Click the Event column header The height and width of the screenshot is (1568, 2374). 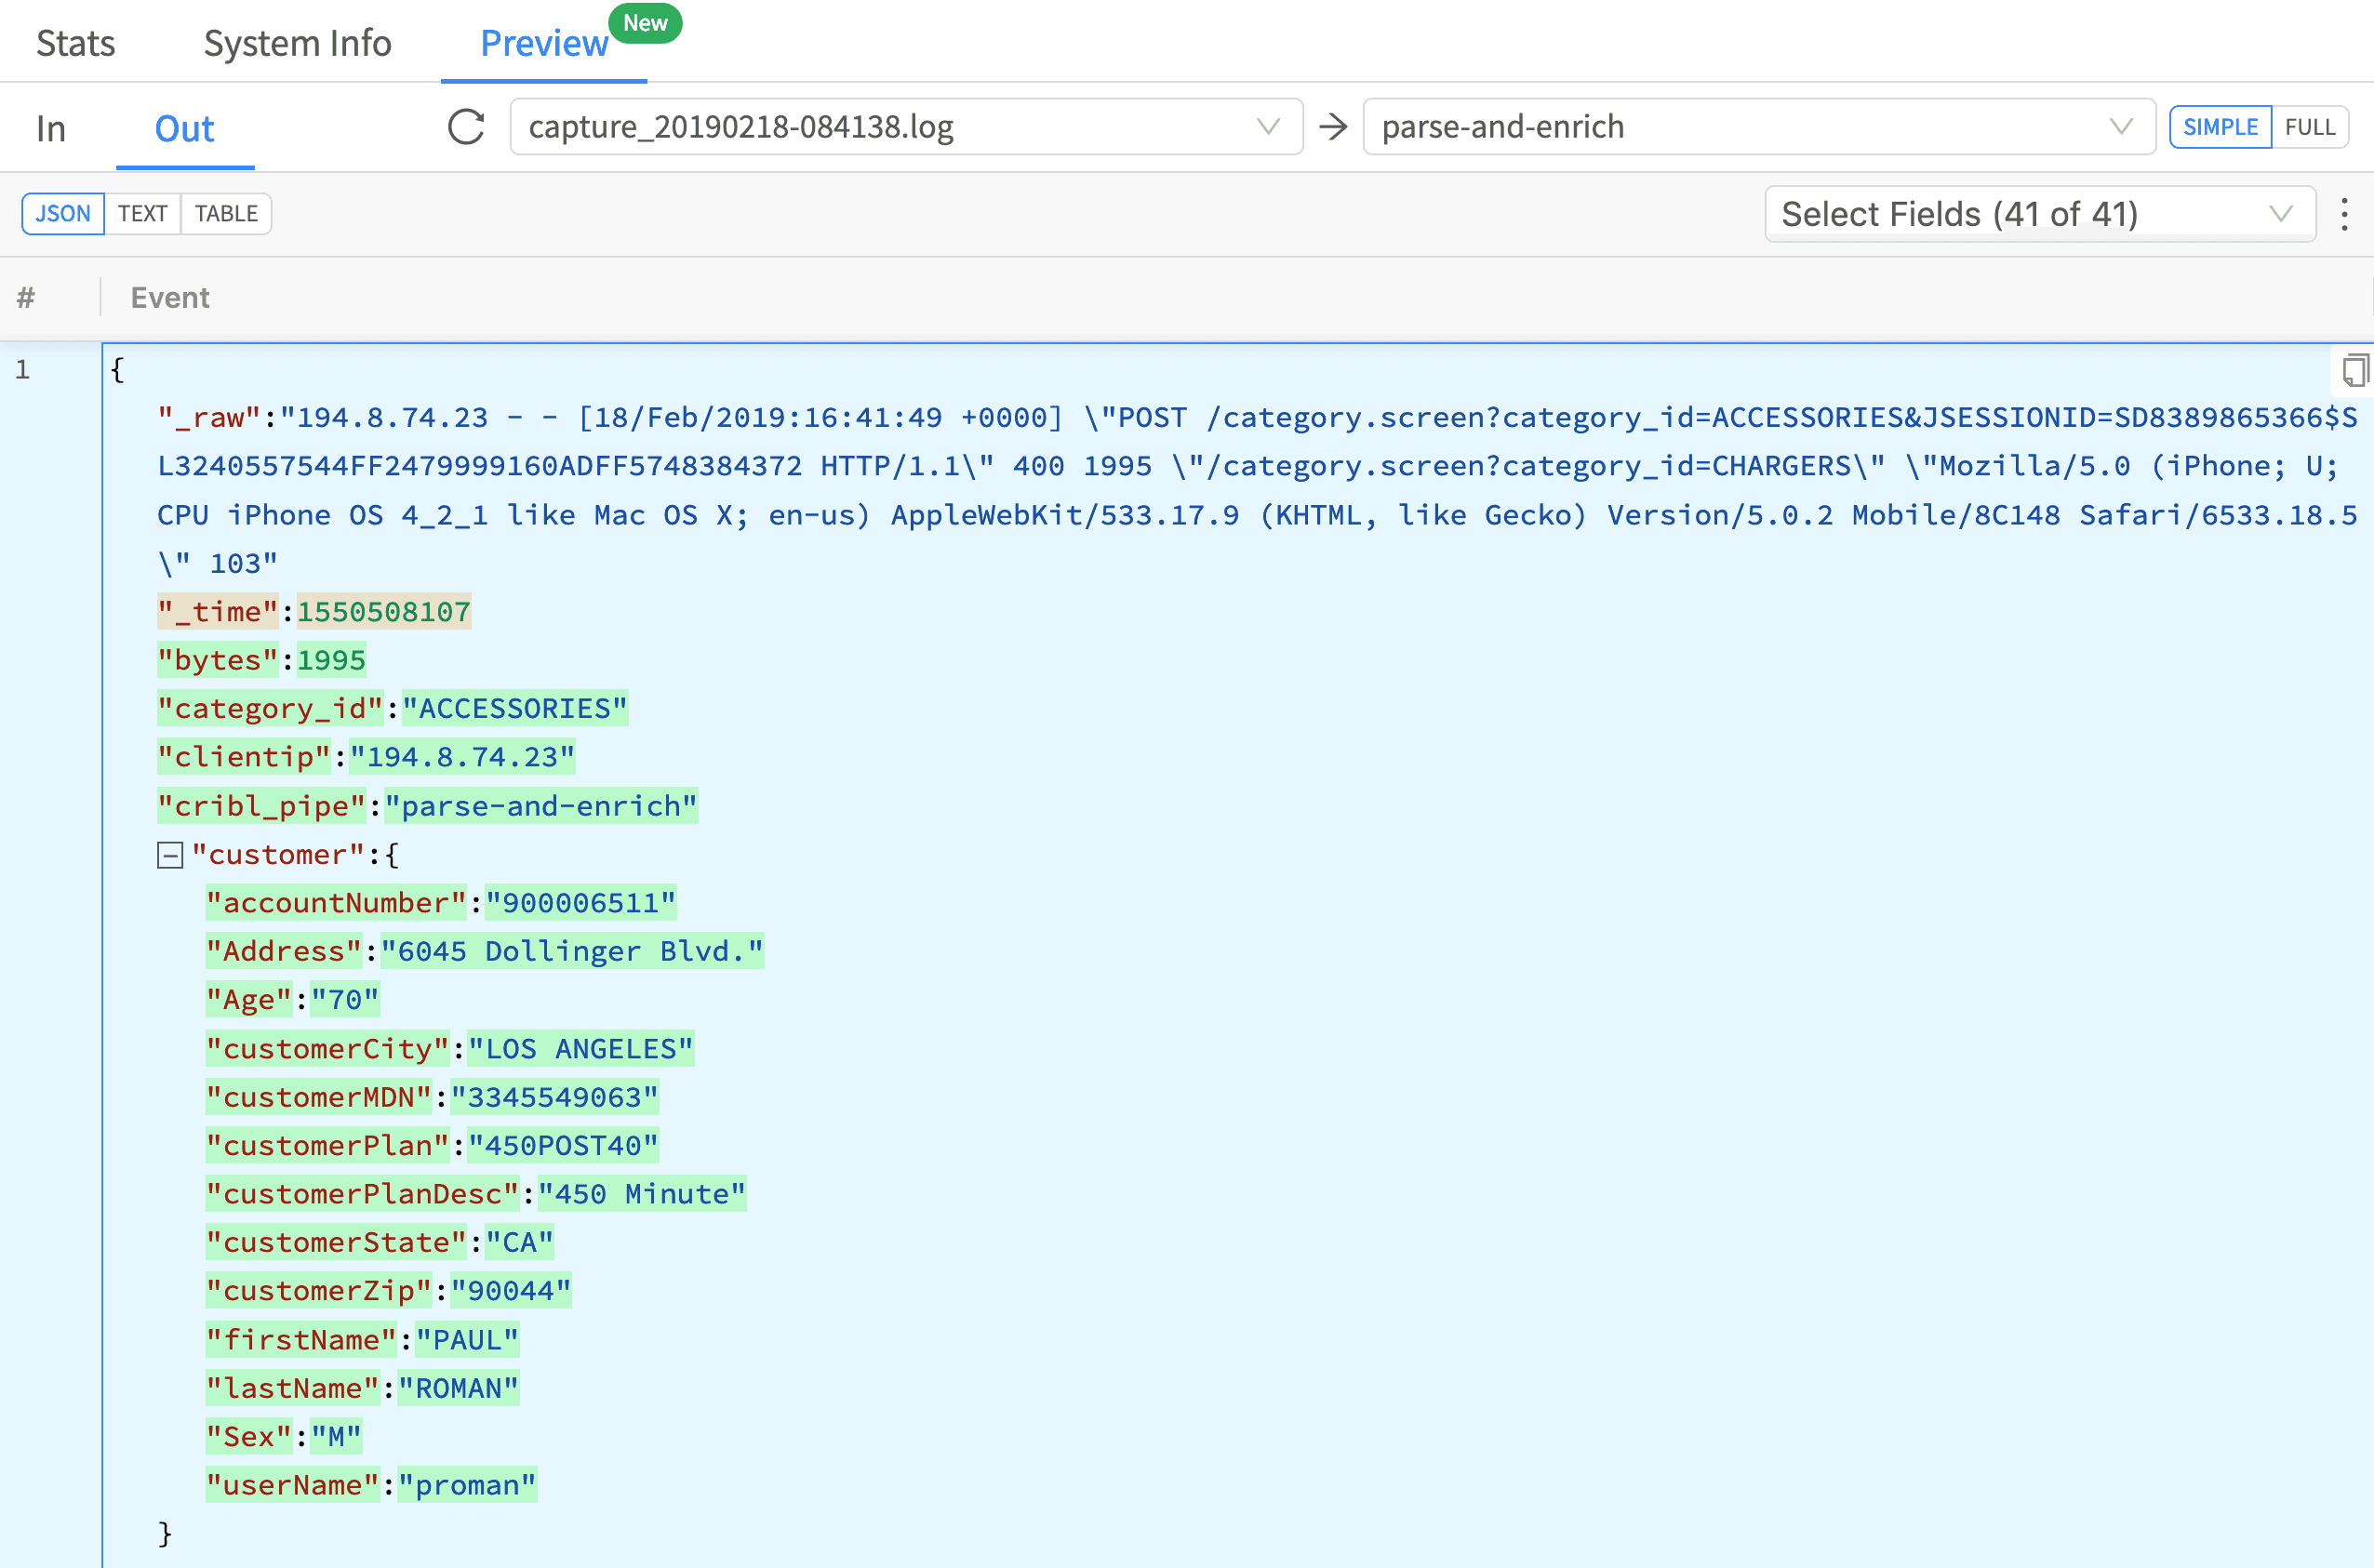[x=170, y=298]
